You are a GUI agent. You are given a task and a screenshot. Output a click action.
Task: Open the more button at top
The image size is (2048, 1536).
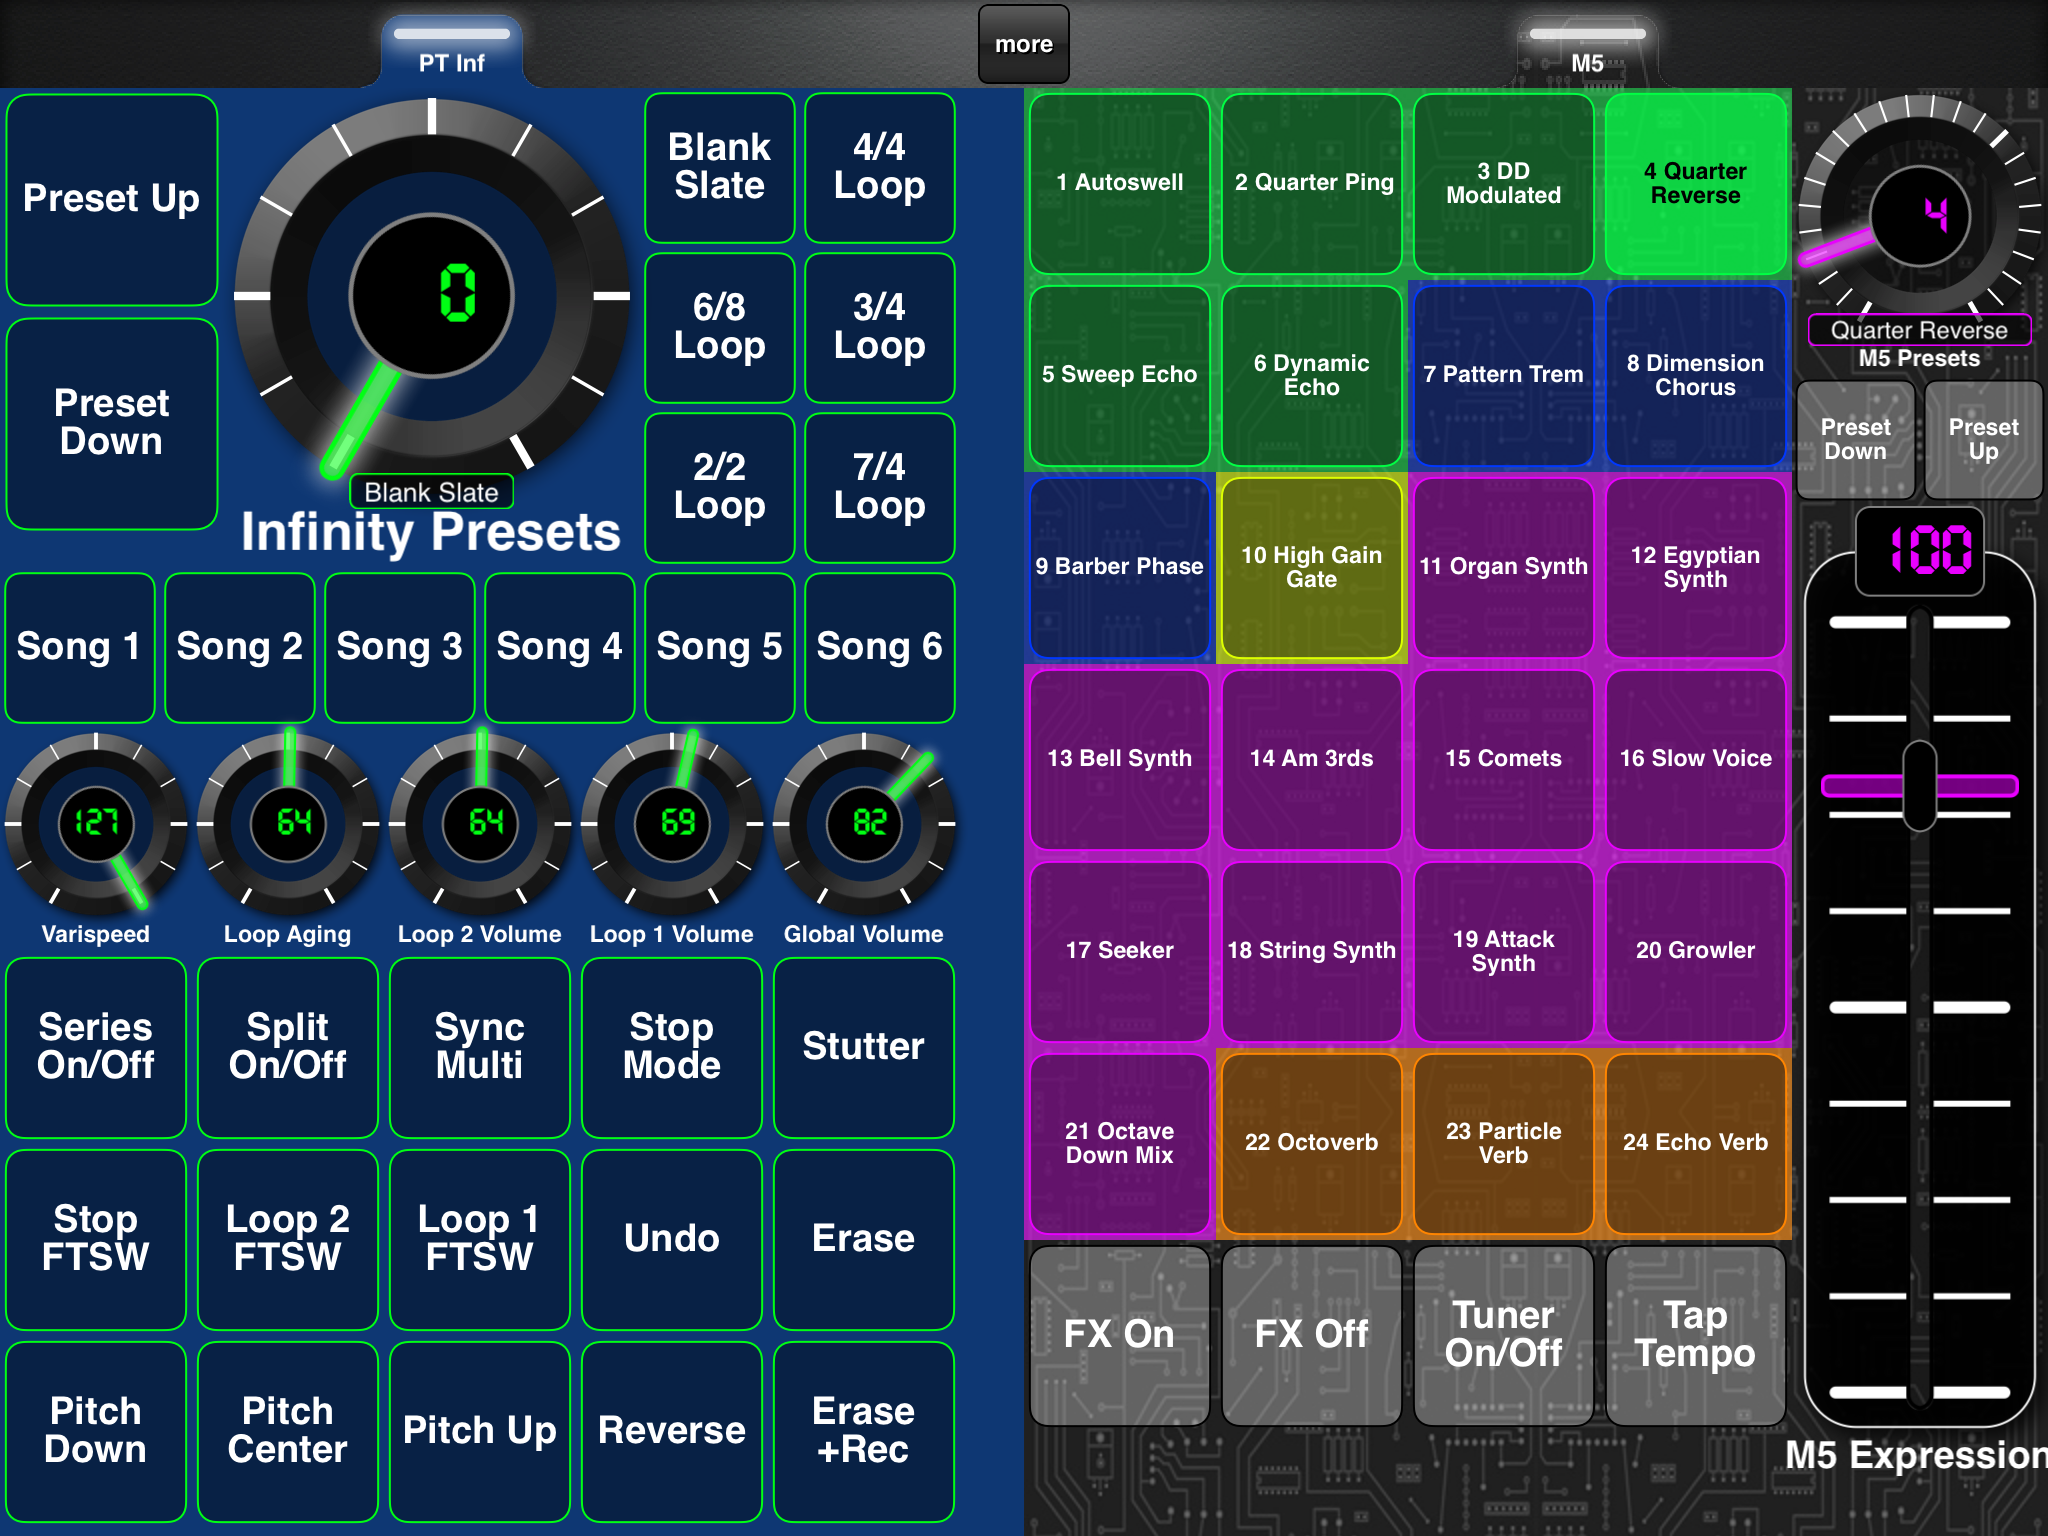(1024, 44)
